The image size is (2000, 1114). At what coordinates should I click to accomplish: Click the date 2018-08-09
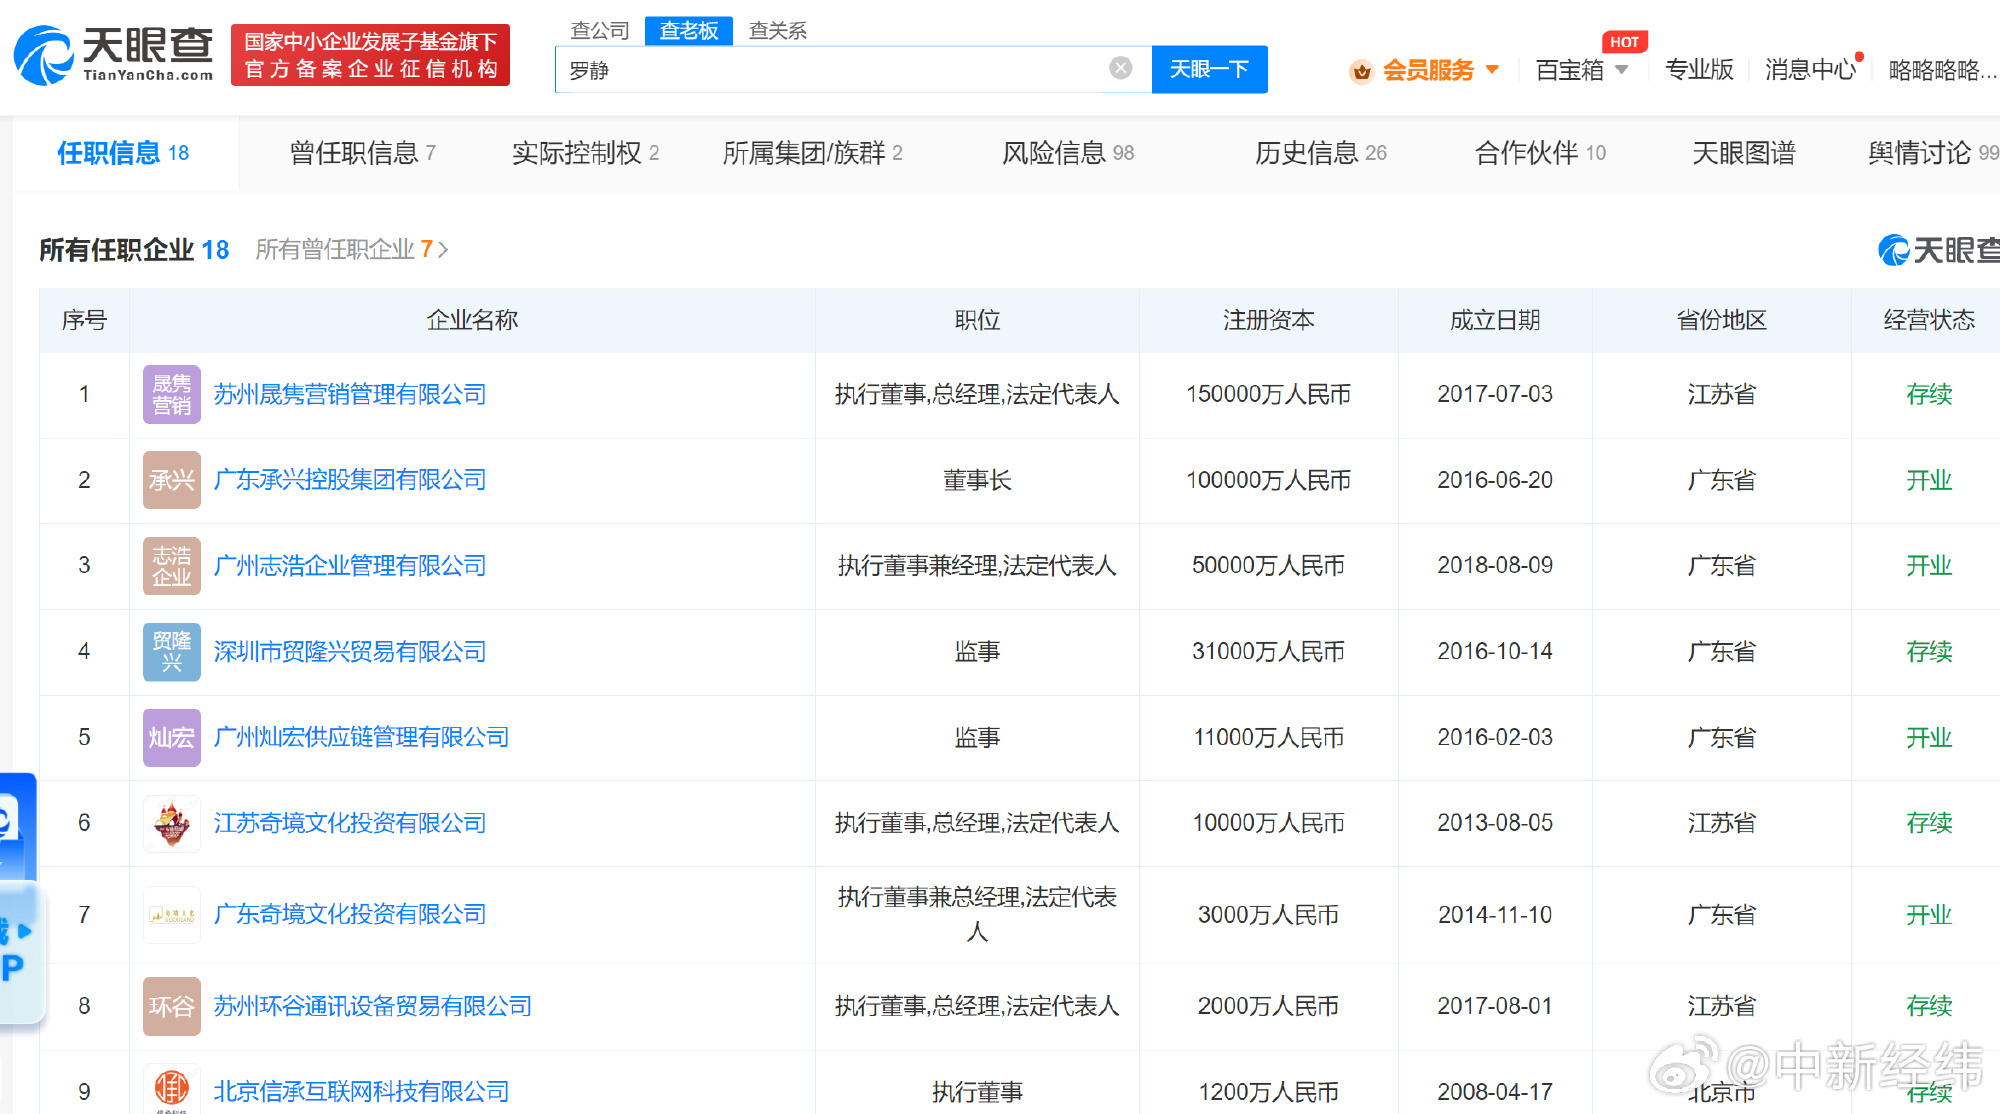pos(1495,566)
